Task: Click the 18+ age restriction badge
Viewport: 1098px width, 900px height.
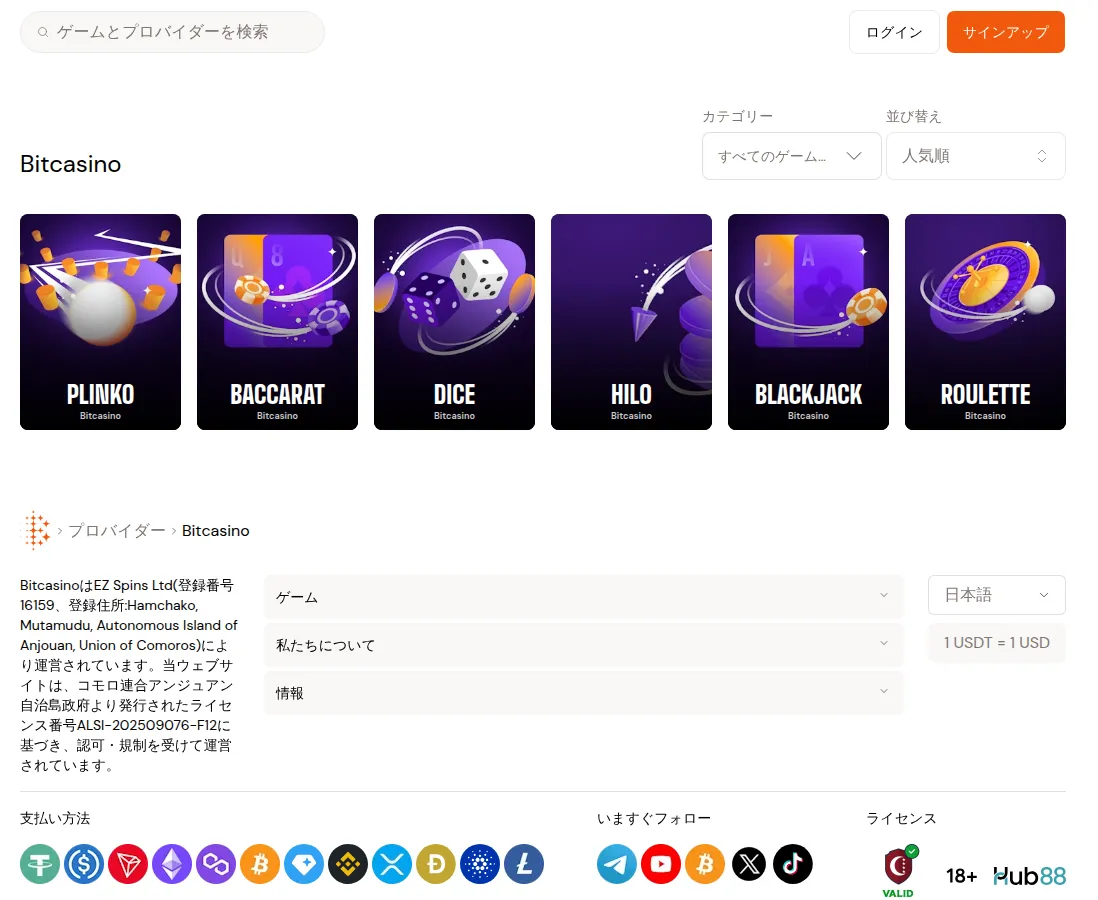Action: click(x=961, y=875)
